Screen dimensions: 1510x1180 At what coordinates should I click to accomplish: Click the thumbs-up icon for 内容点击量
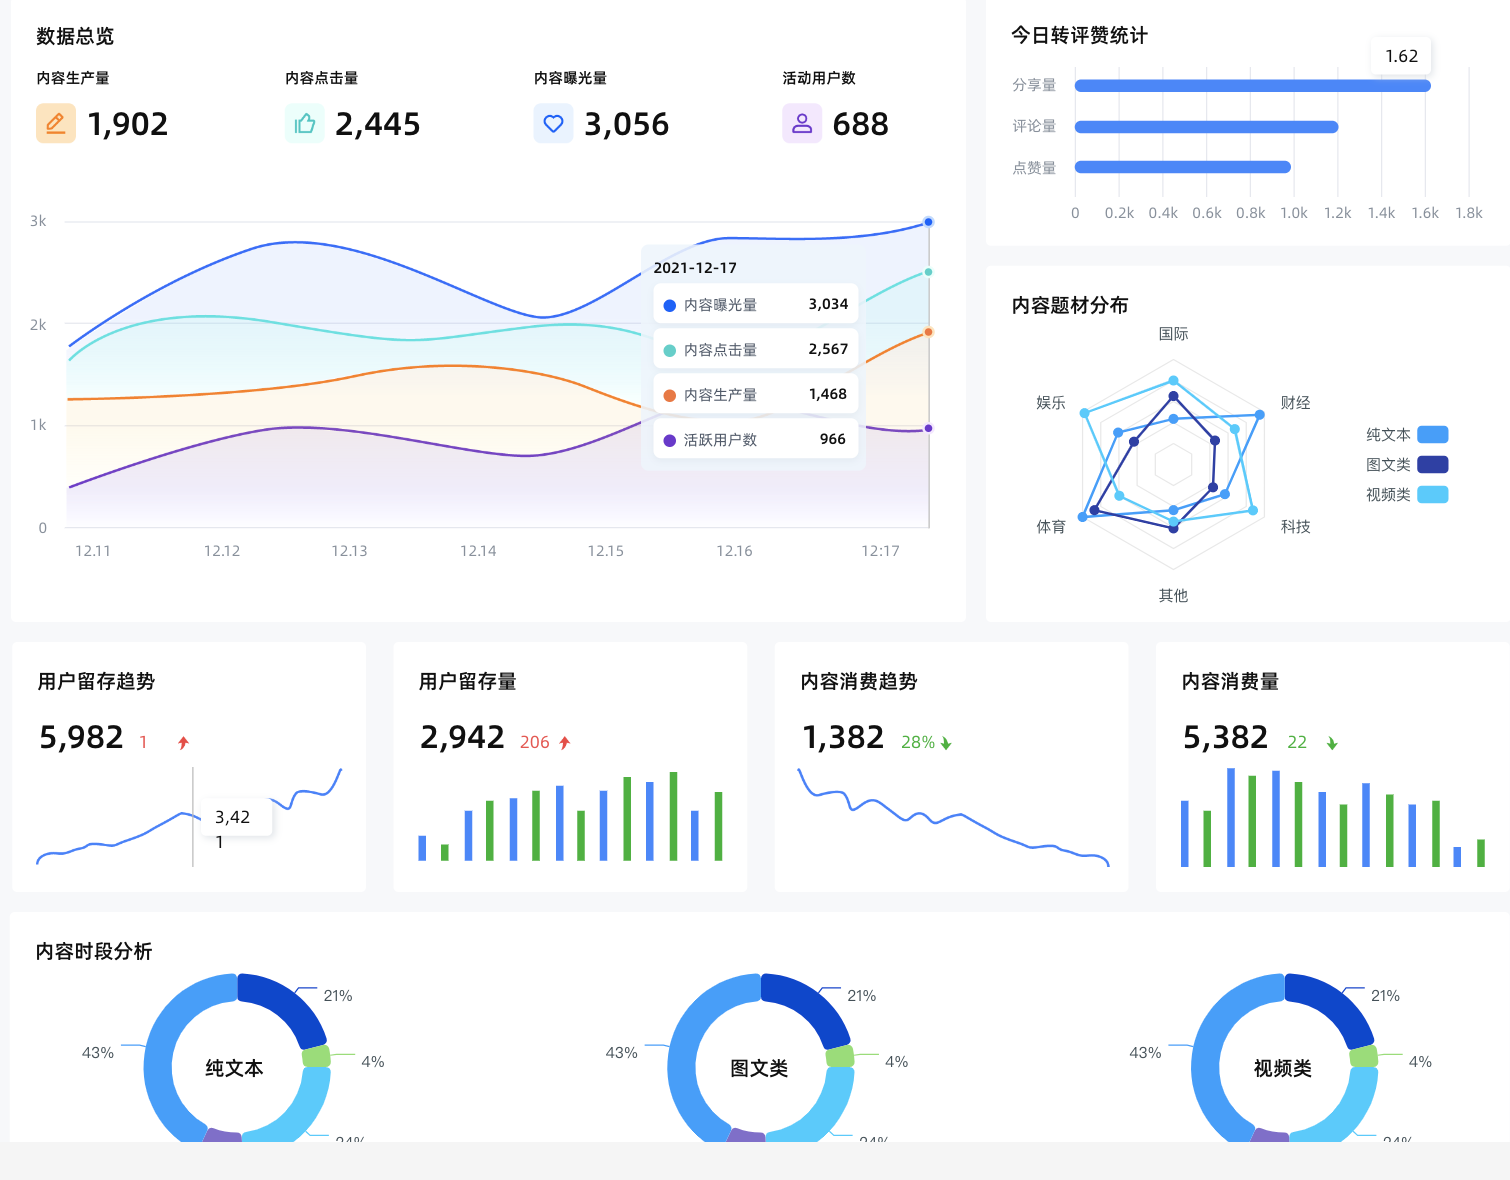305,123
